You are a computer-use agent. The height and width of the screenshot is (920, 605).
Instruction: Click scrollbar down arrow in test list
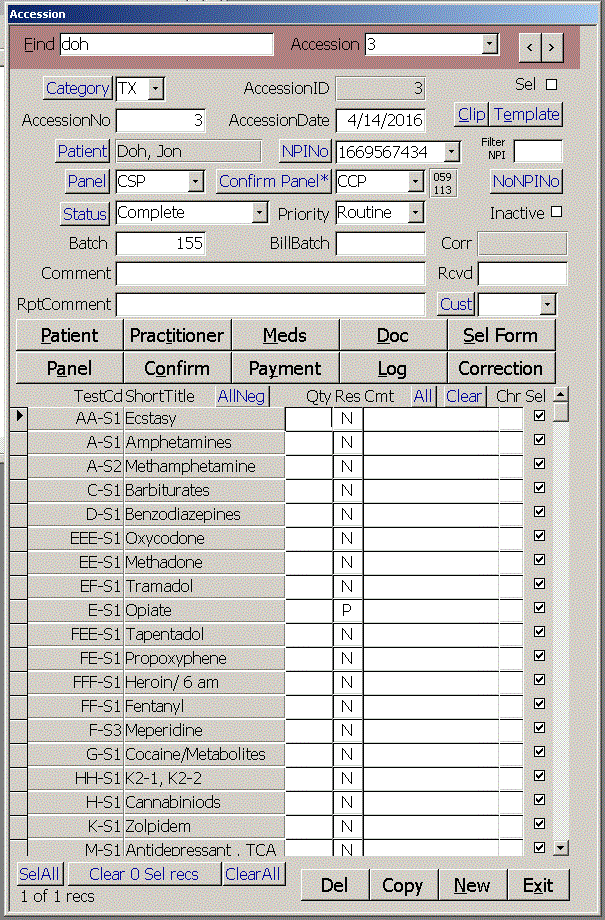pyautogui.click(x=561, y=847)
